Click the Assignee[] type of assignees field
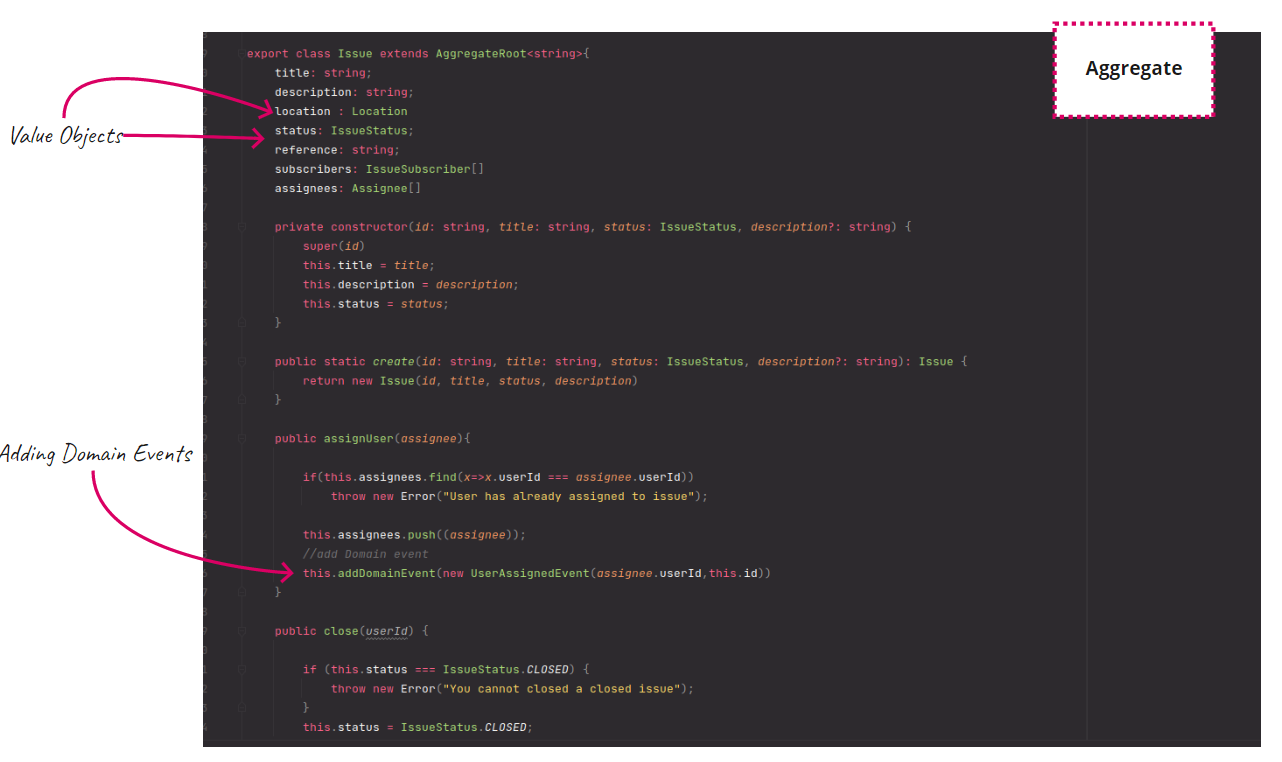 pyautogui.click(x=386, y=188)
